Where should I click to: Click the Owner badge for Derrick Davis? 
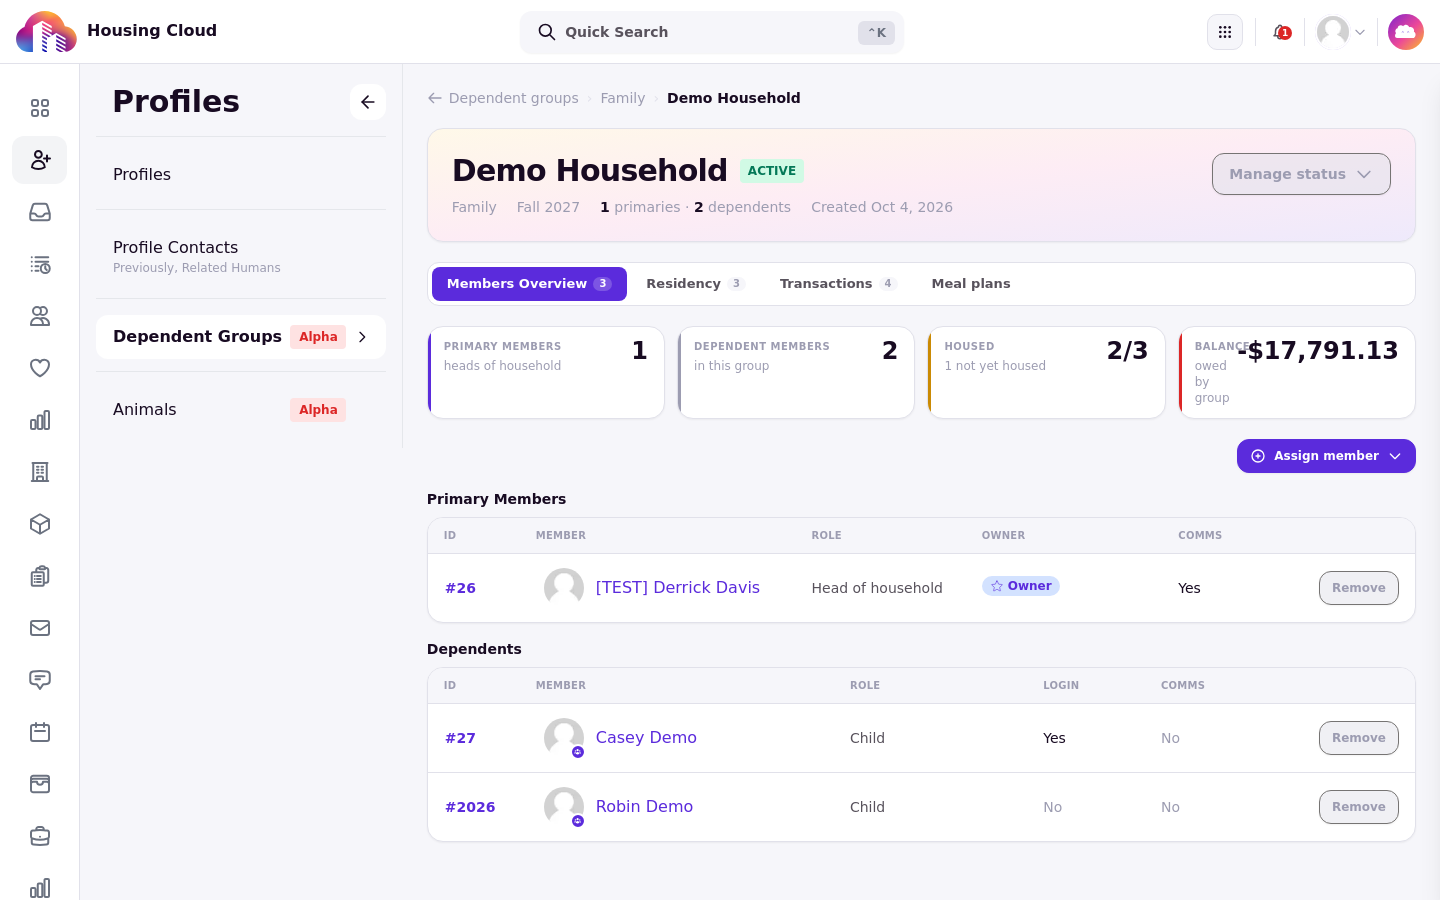point(1021,586)
